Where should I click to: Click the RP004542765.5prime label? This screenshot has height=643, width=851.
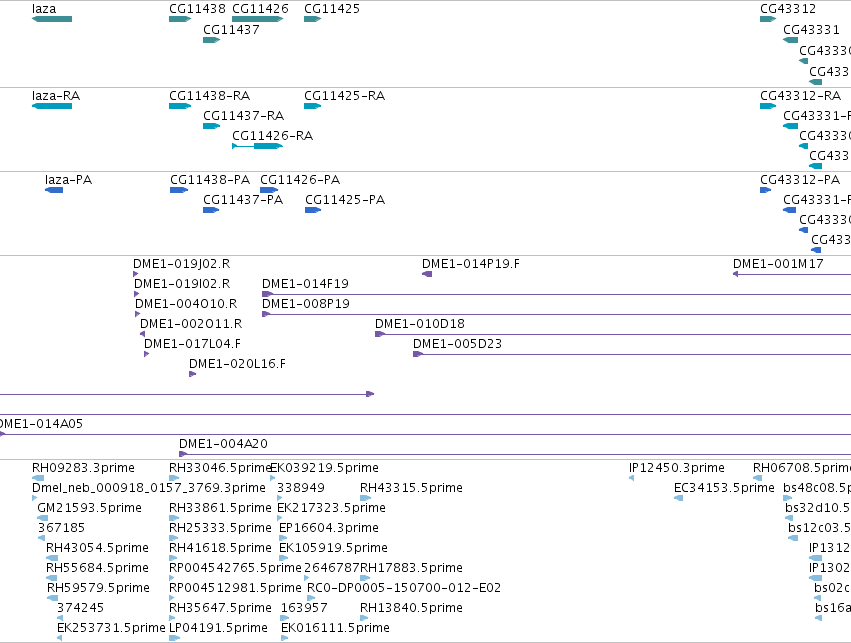click(236, 569)
